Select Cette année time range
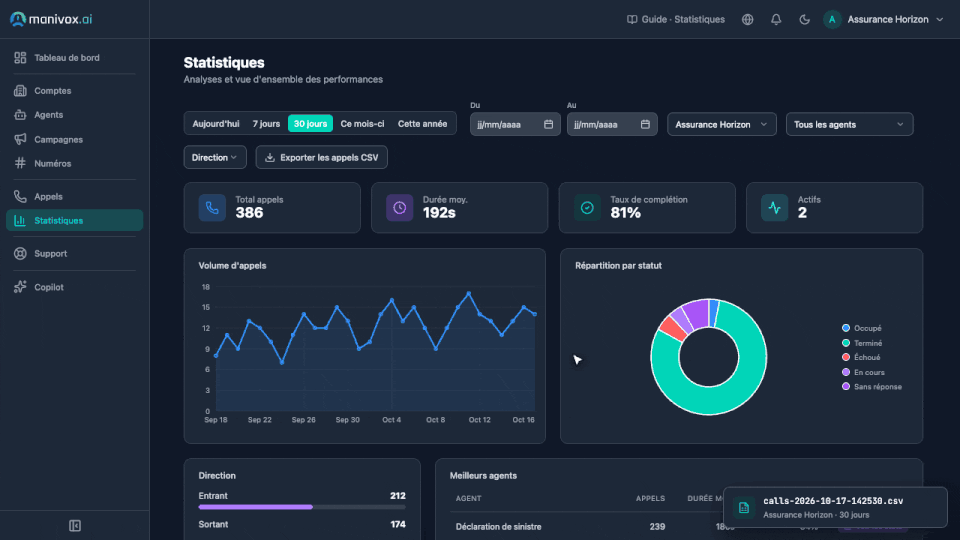Viewport: 960px width, 540px height. coord(422,124)
